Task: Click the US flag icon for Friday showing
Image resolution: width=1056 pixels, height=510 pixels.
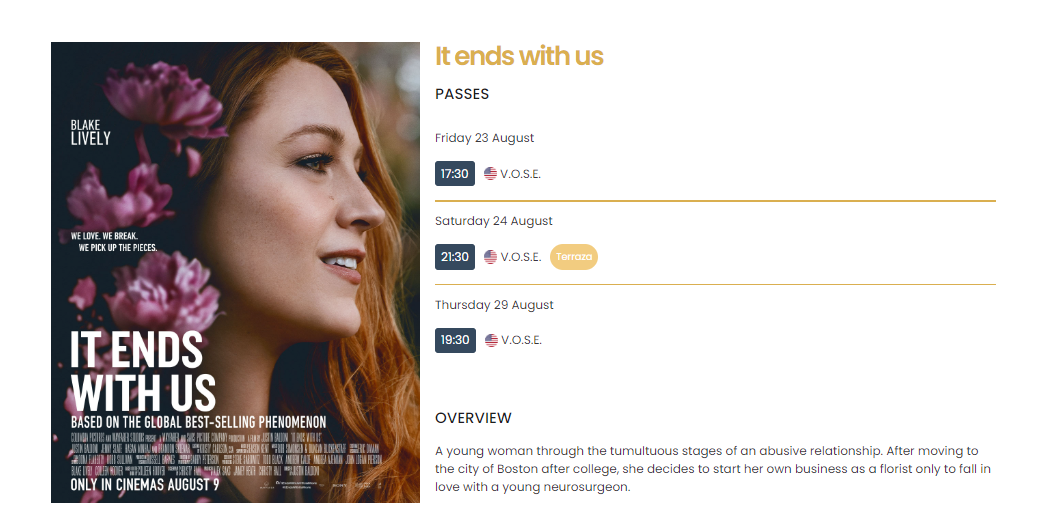Action: tap(490, 174)
